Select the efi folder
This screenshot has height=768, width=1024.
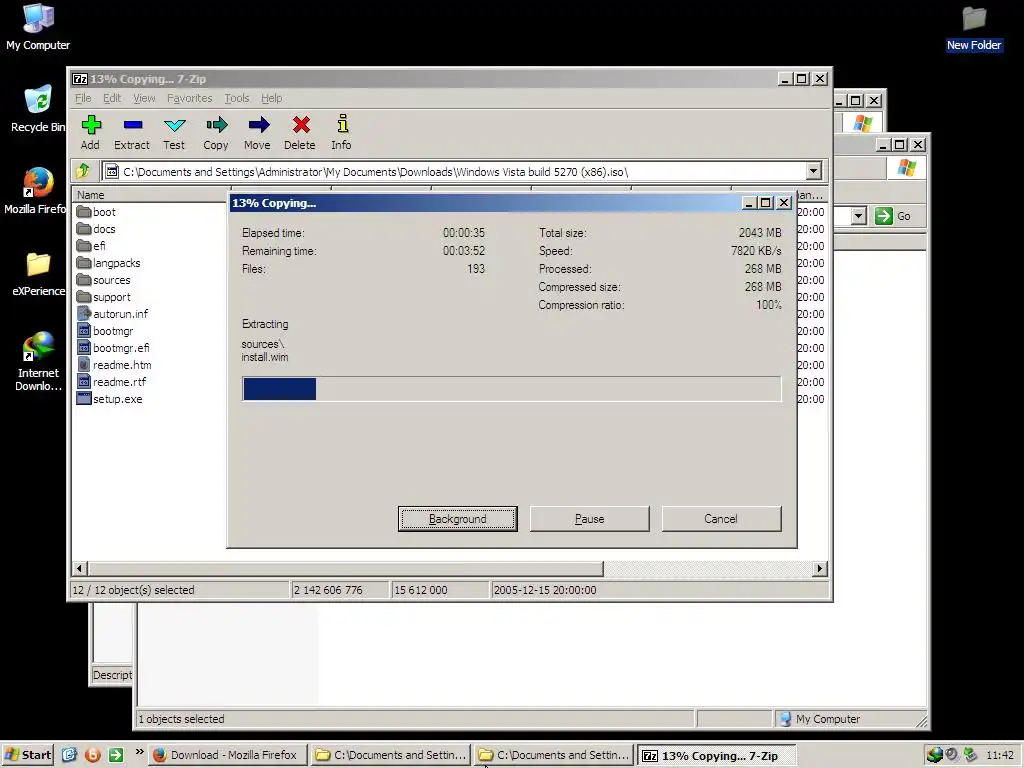click(x=91, y=246)
